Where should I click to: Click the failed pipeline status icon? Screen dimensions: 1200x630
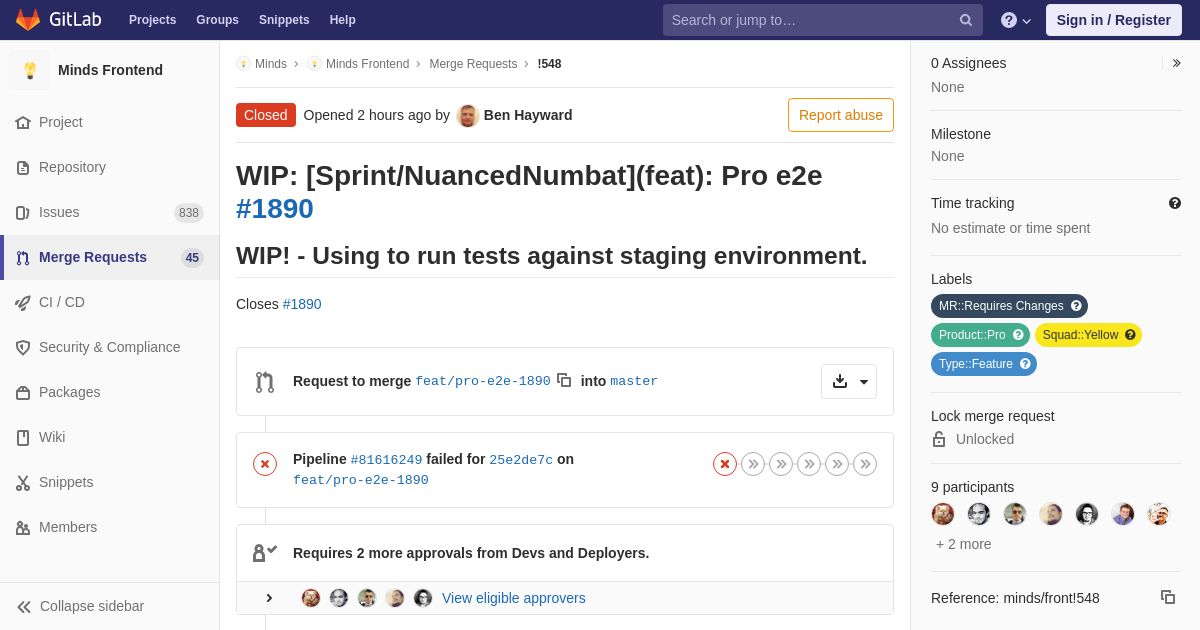pyautogui.click(x=265, y=464)
